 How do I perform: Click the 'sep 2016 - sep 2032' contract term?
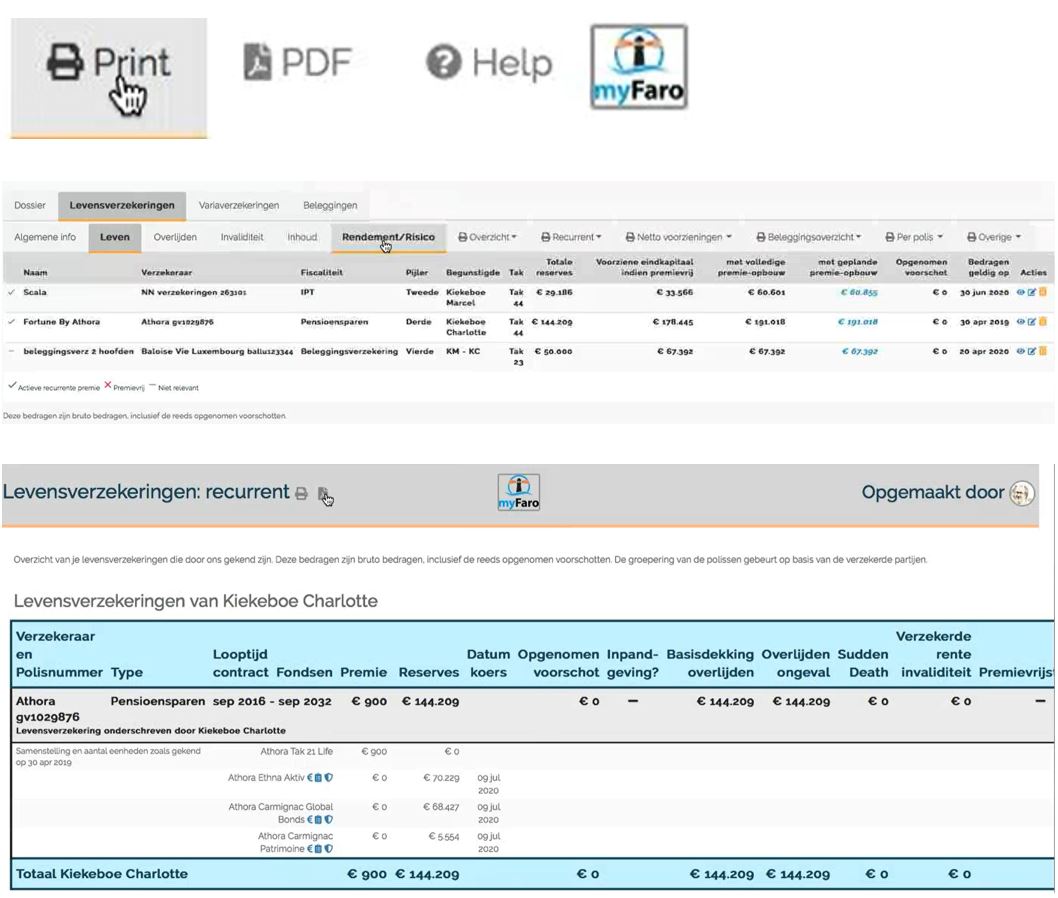(272, 701)
